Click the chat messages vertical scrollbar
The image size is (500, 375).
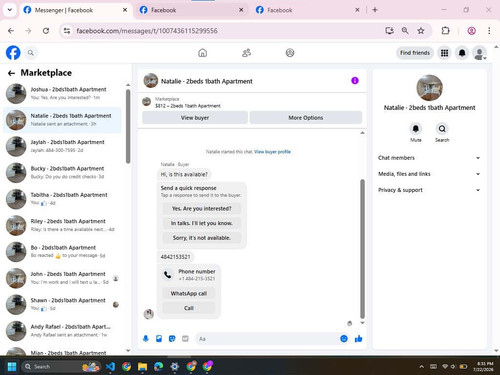[x=362, y=248]
